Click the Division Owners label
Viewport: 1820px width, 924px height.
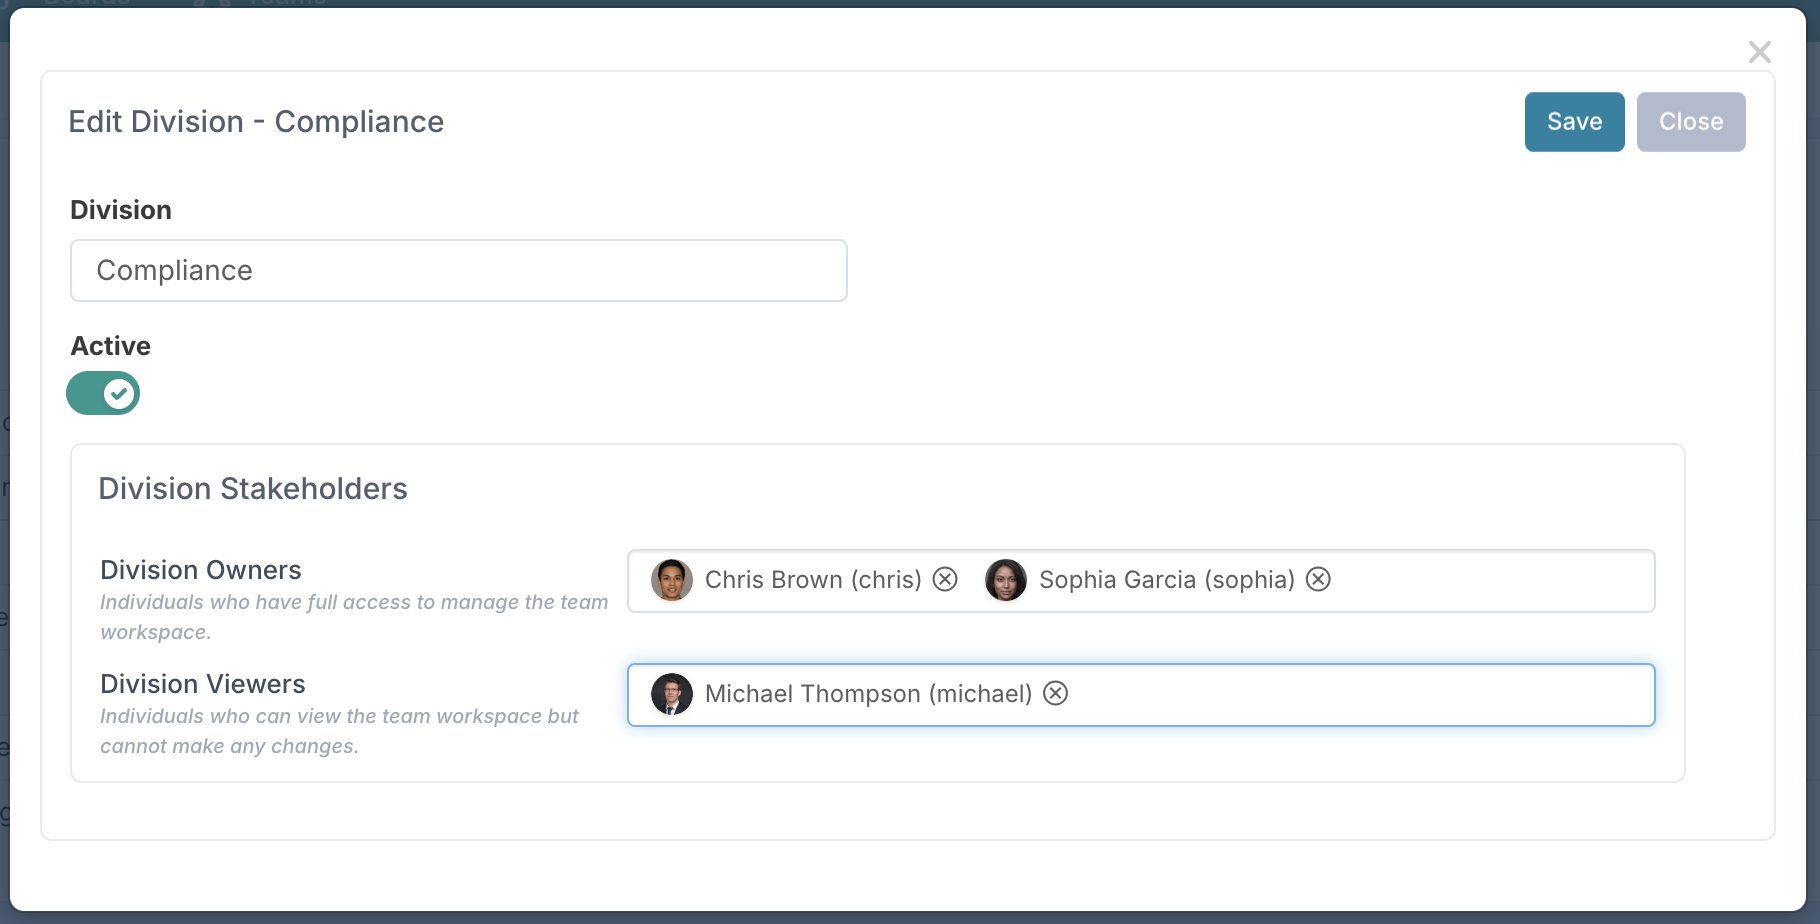[x=201, y=570]
